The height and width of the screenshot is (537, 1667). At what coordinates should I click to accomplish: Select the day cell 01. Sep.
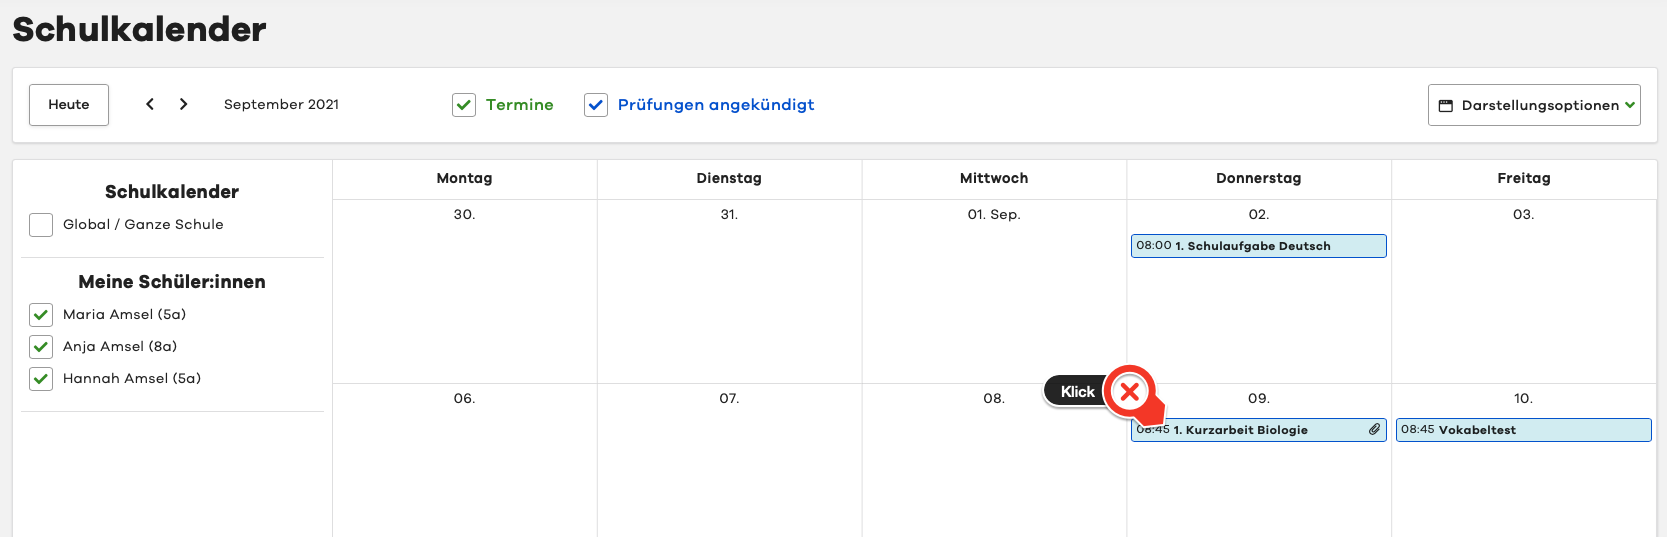point(993,290)
